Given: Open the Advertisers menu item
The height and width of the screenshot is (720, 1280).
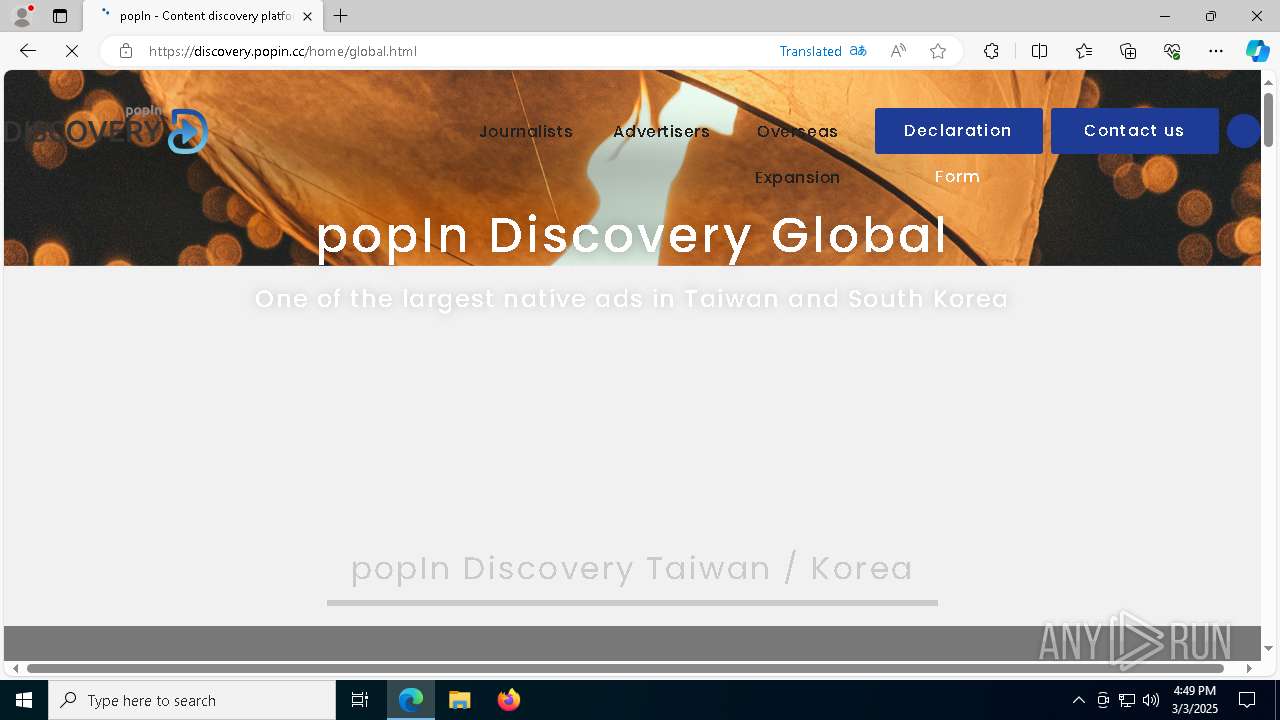Looking at the screenshot, I should tap(661, 131).
